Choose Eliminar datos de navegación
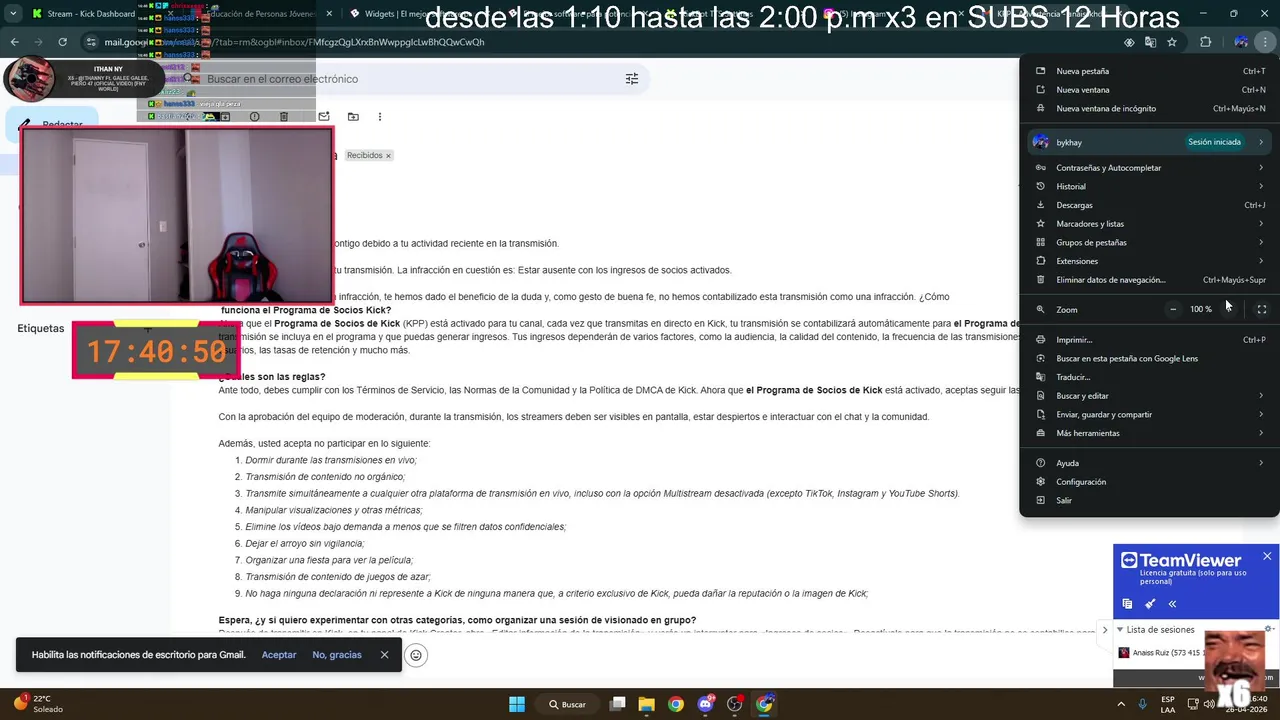1280x720 pixels. (1150, 280)
